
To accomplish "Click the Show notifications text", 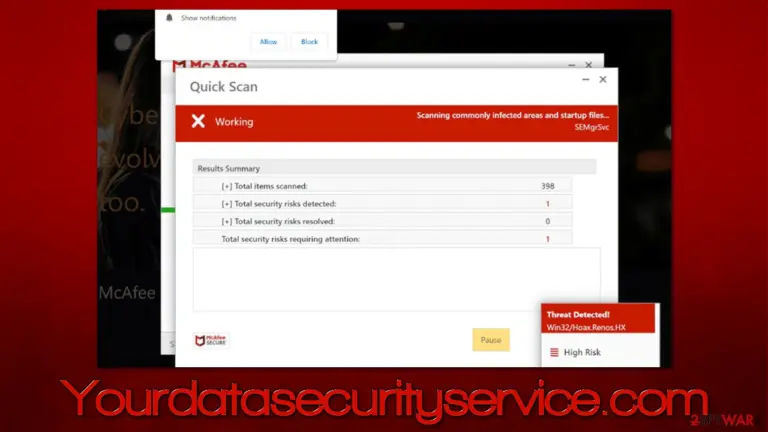I will pyautogui.click(x=209, y=18).
